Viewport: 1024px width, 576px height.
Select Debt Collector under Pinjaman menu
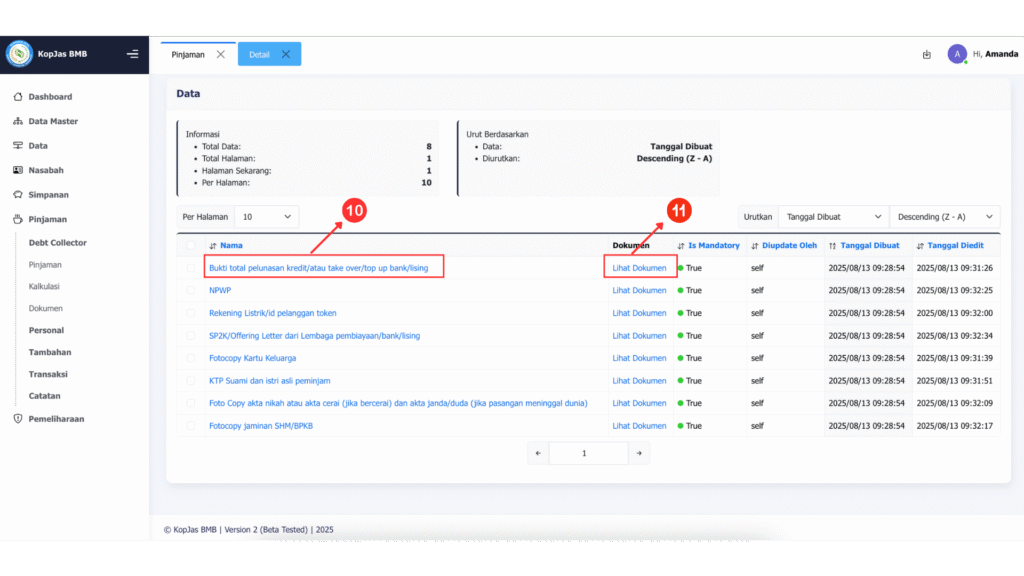tap(57, 242)
